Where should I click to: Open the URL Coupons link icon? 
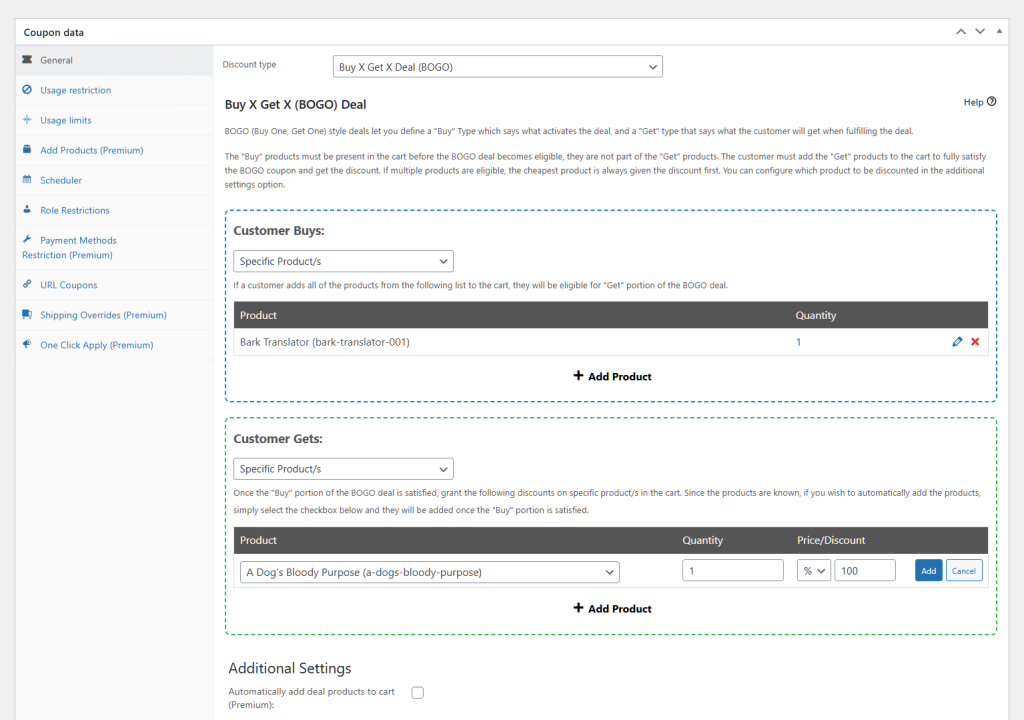(x=26, y=285)
